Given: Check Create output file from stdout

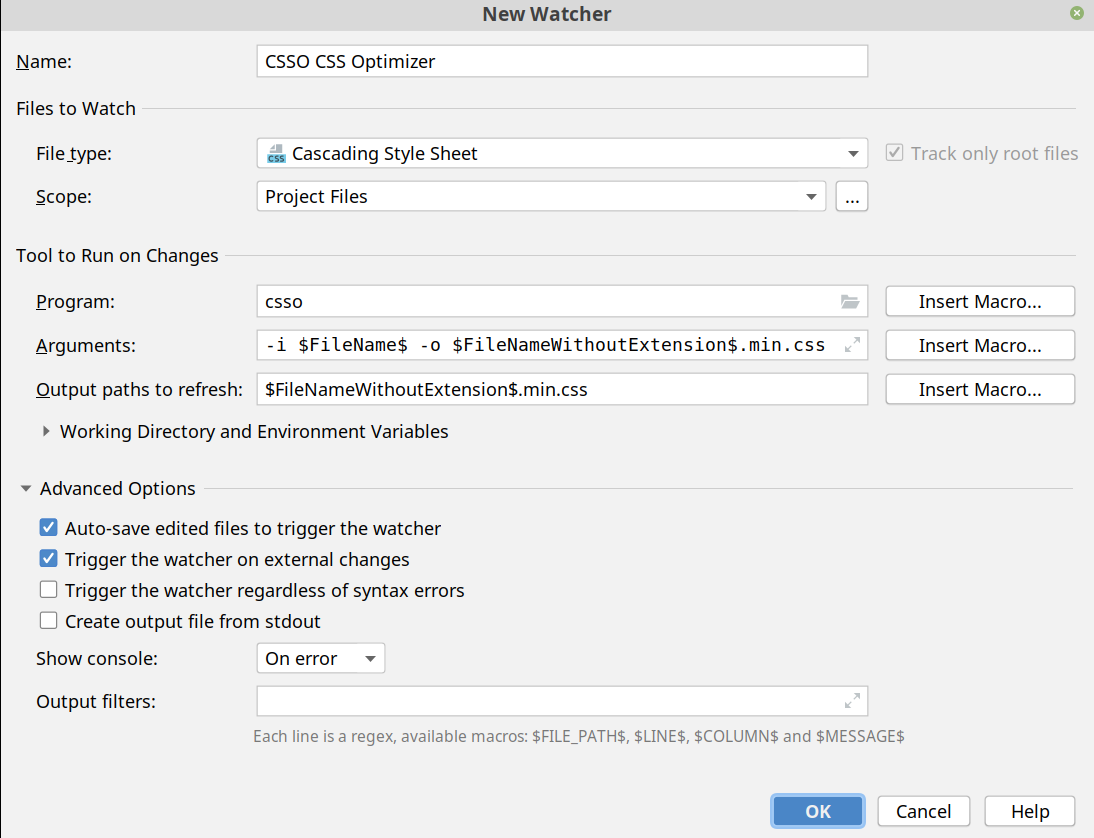Looking at the screenshot, I should [x=48, y=621].
